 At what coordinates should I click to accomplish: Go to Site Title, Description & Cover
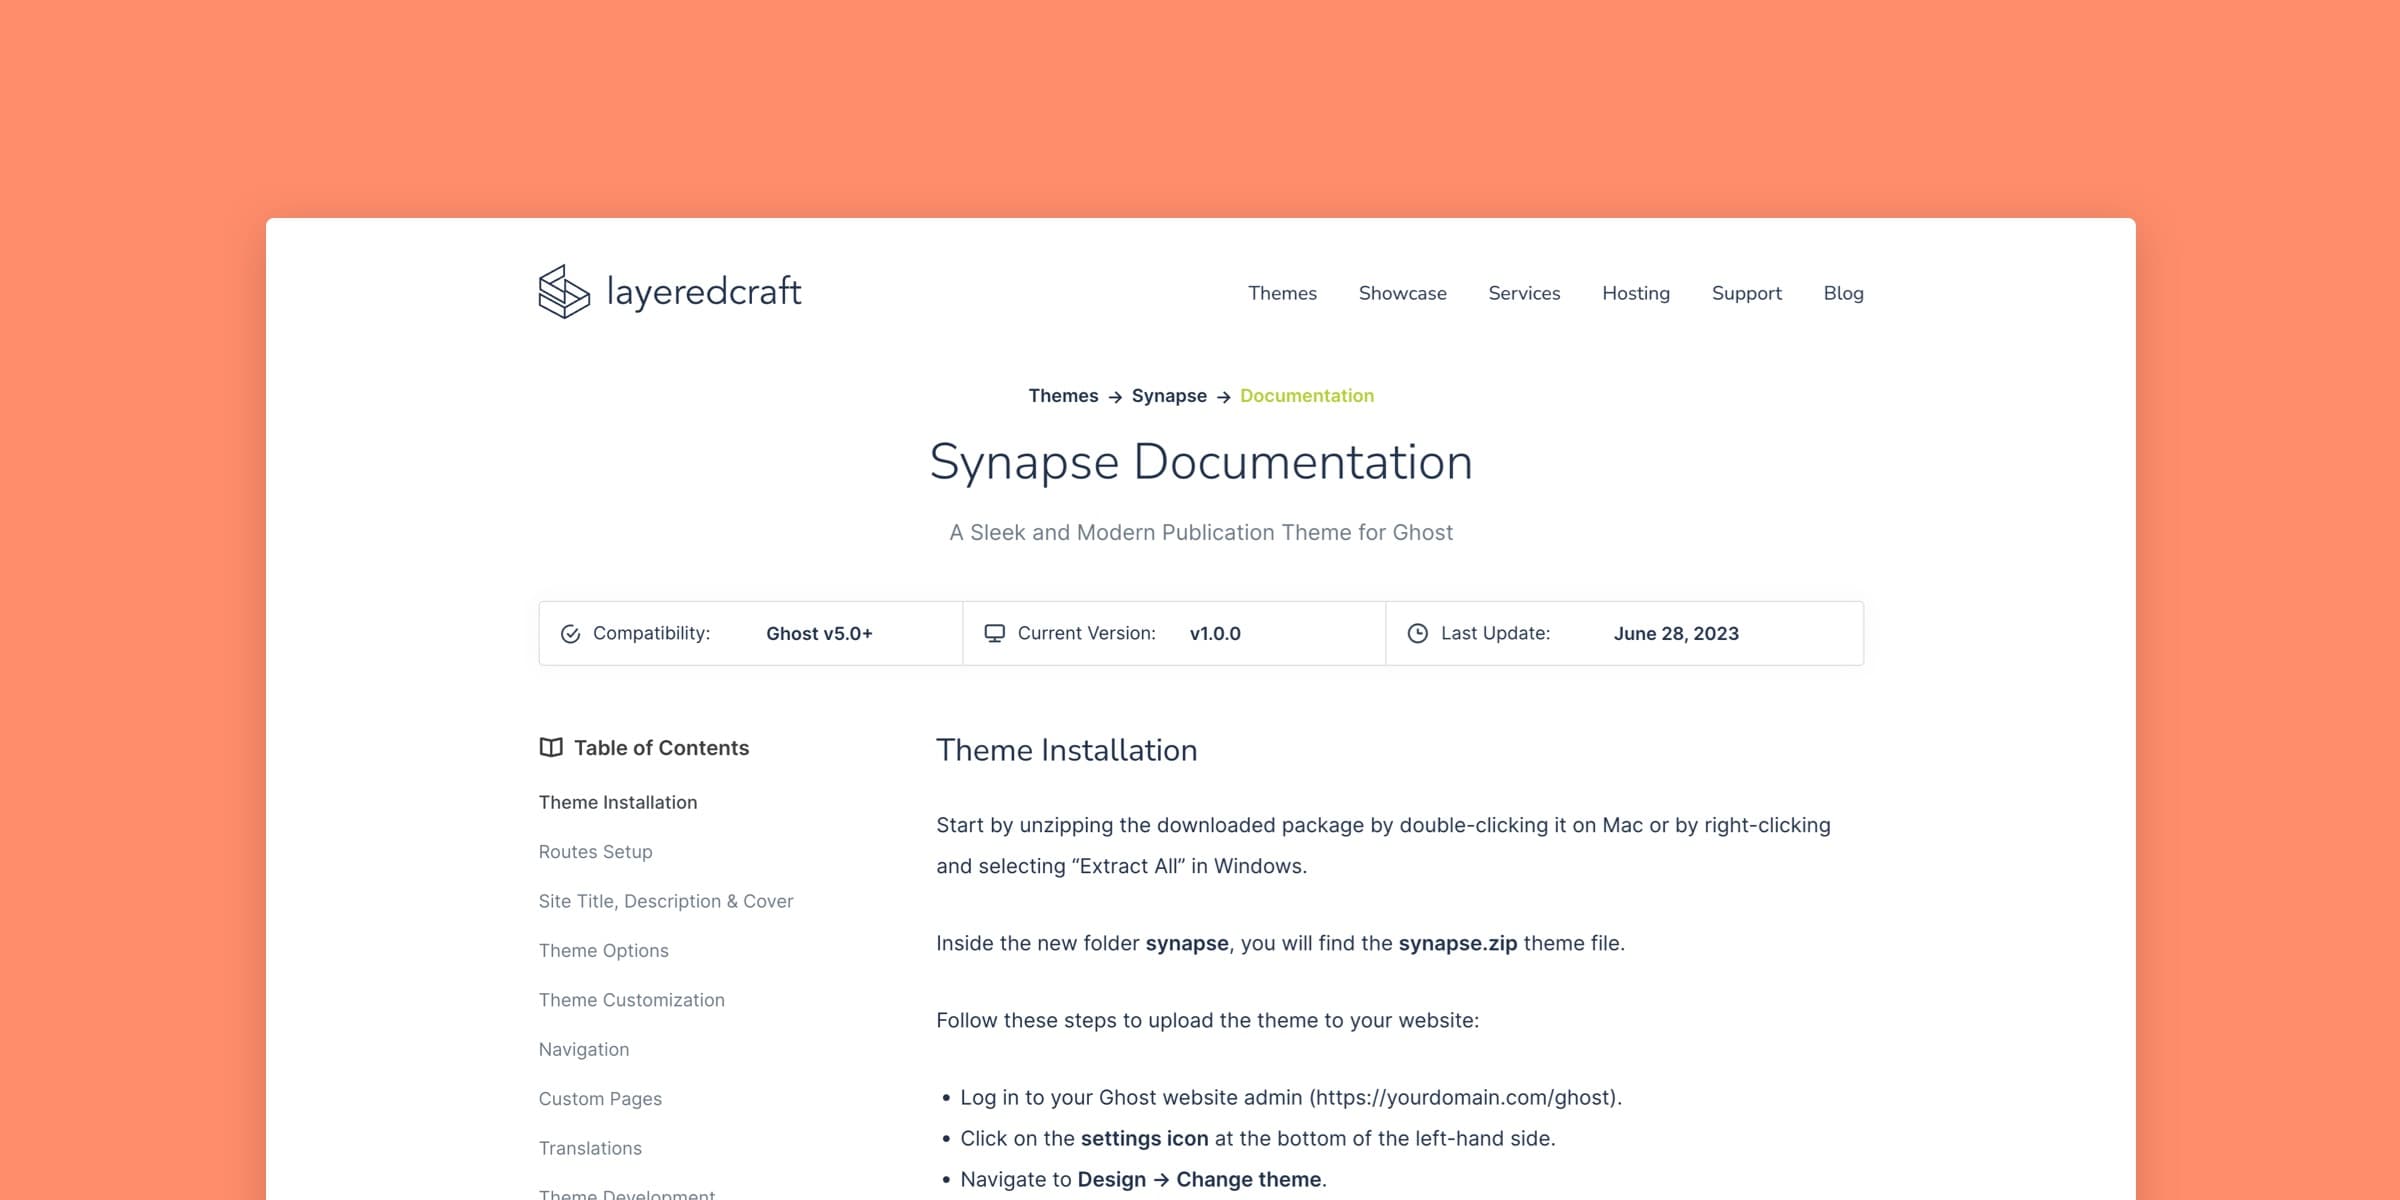tap(665, 901)
